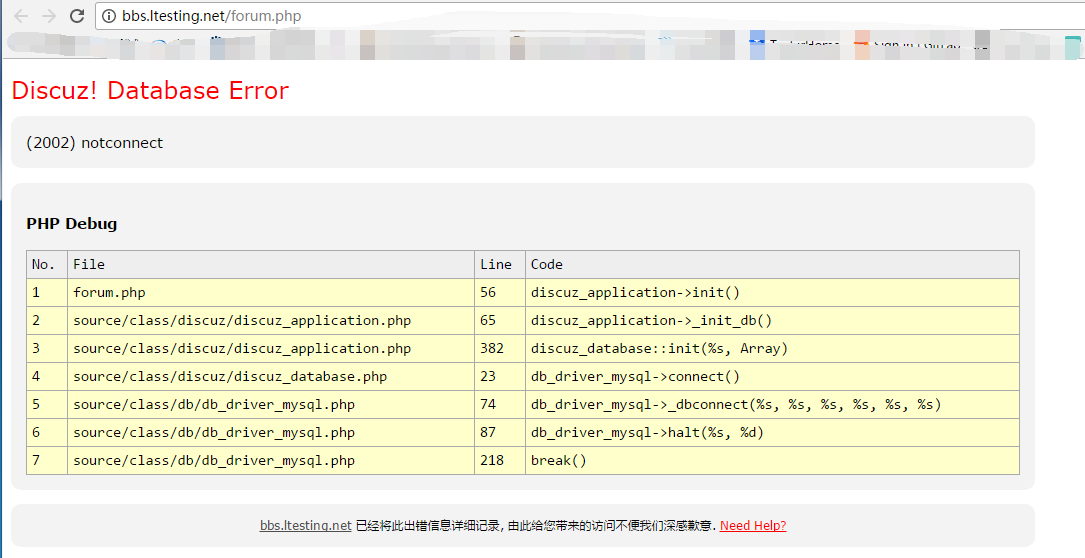This screenshot has height=558, width=1085.
Task: Select the Chinese apology text in footer
Action: (536, 525)
